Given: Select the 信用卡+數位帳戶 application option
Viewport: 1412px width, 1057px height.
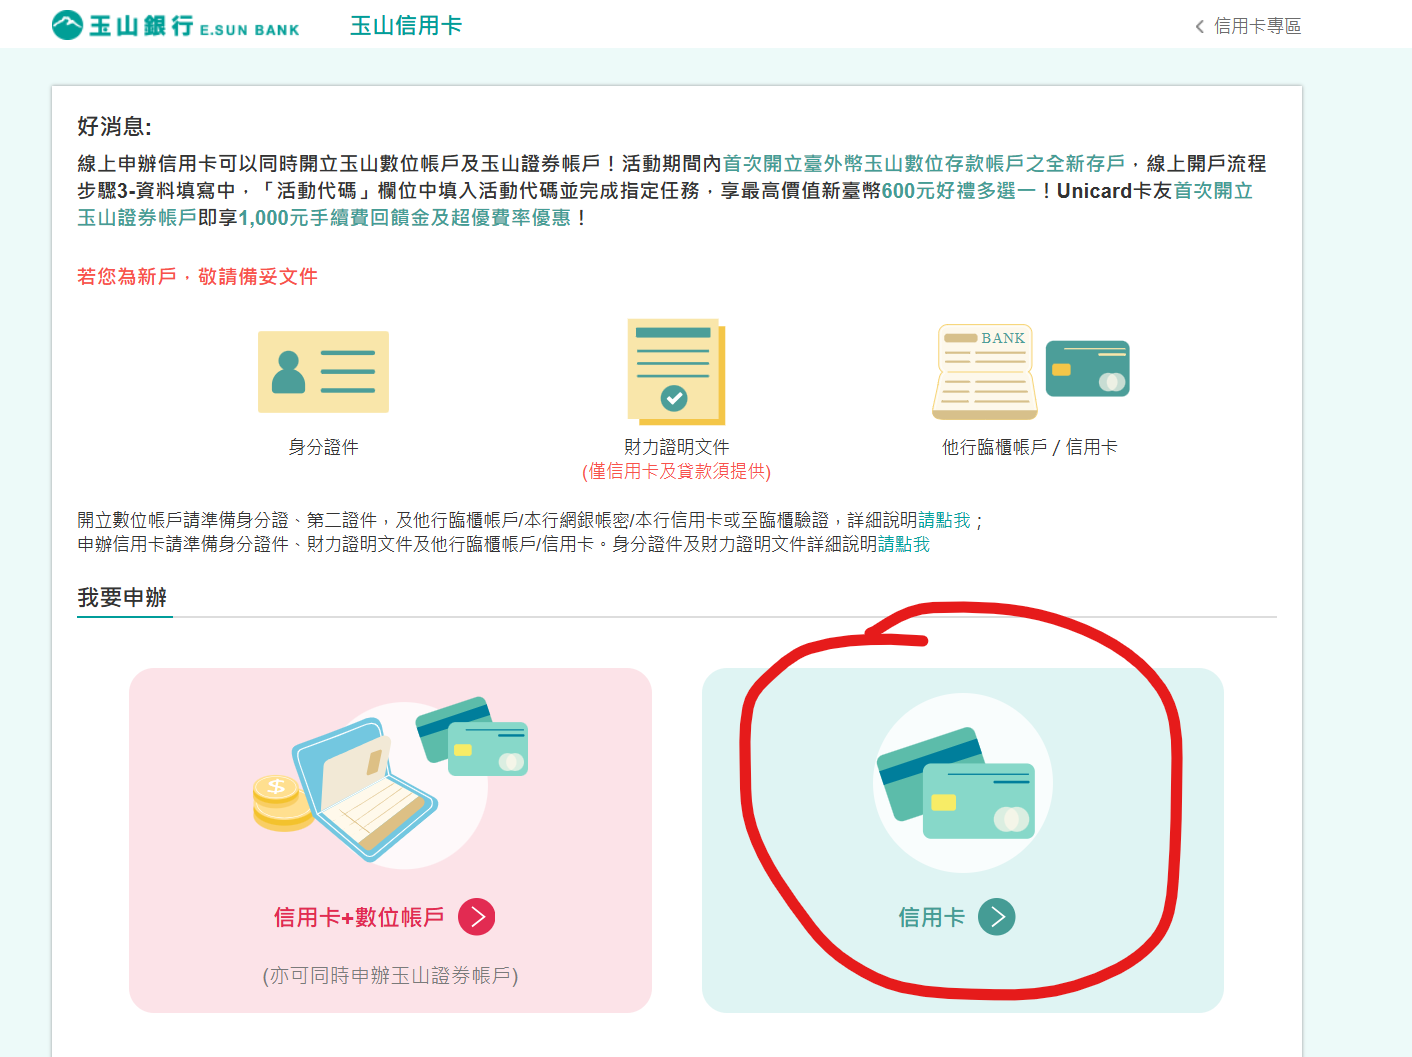Looking at the screenshot, I should [390, 840].
